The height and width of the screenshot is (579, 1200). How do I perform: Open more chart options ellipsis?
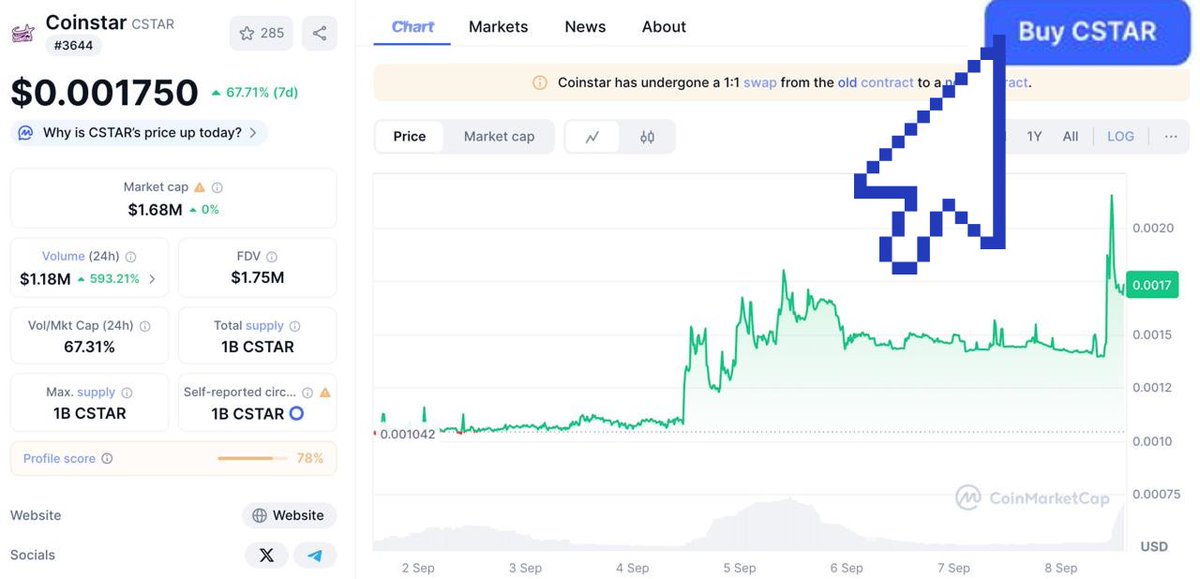[x=1170, y=137]
